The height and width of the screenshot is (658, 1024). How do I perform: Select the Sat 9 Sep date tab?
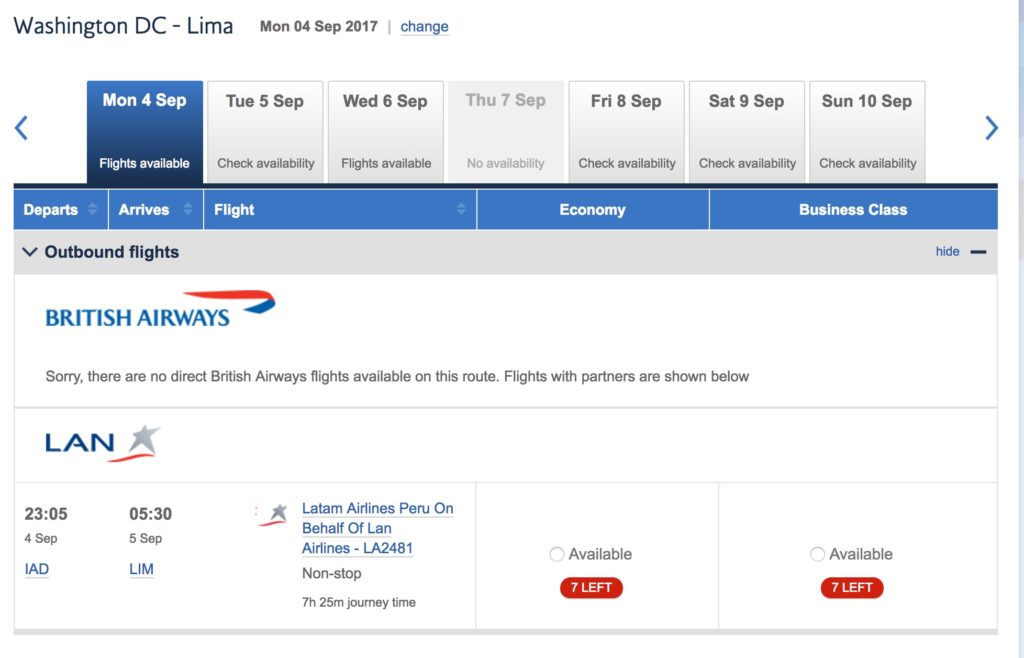click(x=747, y=131)
